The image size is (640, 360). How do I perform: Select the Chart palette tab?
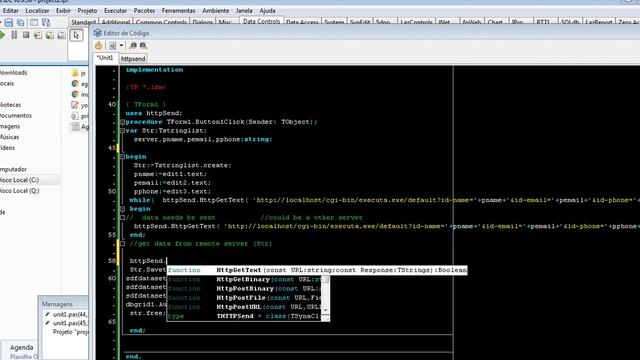495,22
